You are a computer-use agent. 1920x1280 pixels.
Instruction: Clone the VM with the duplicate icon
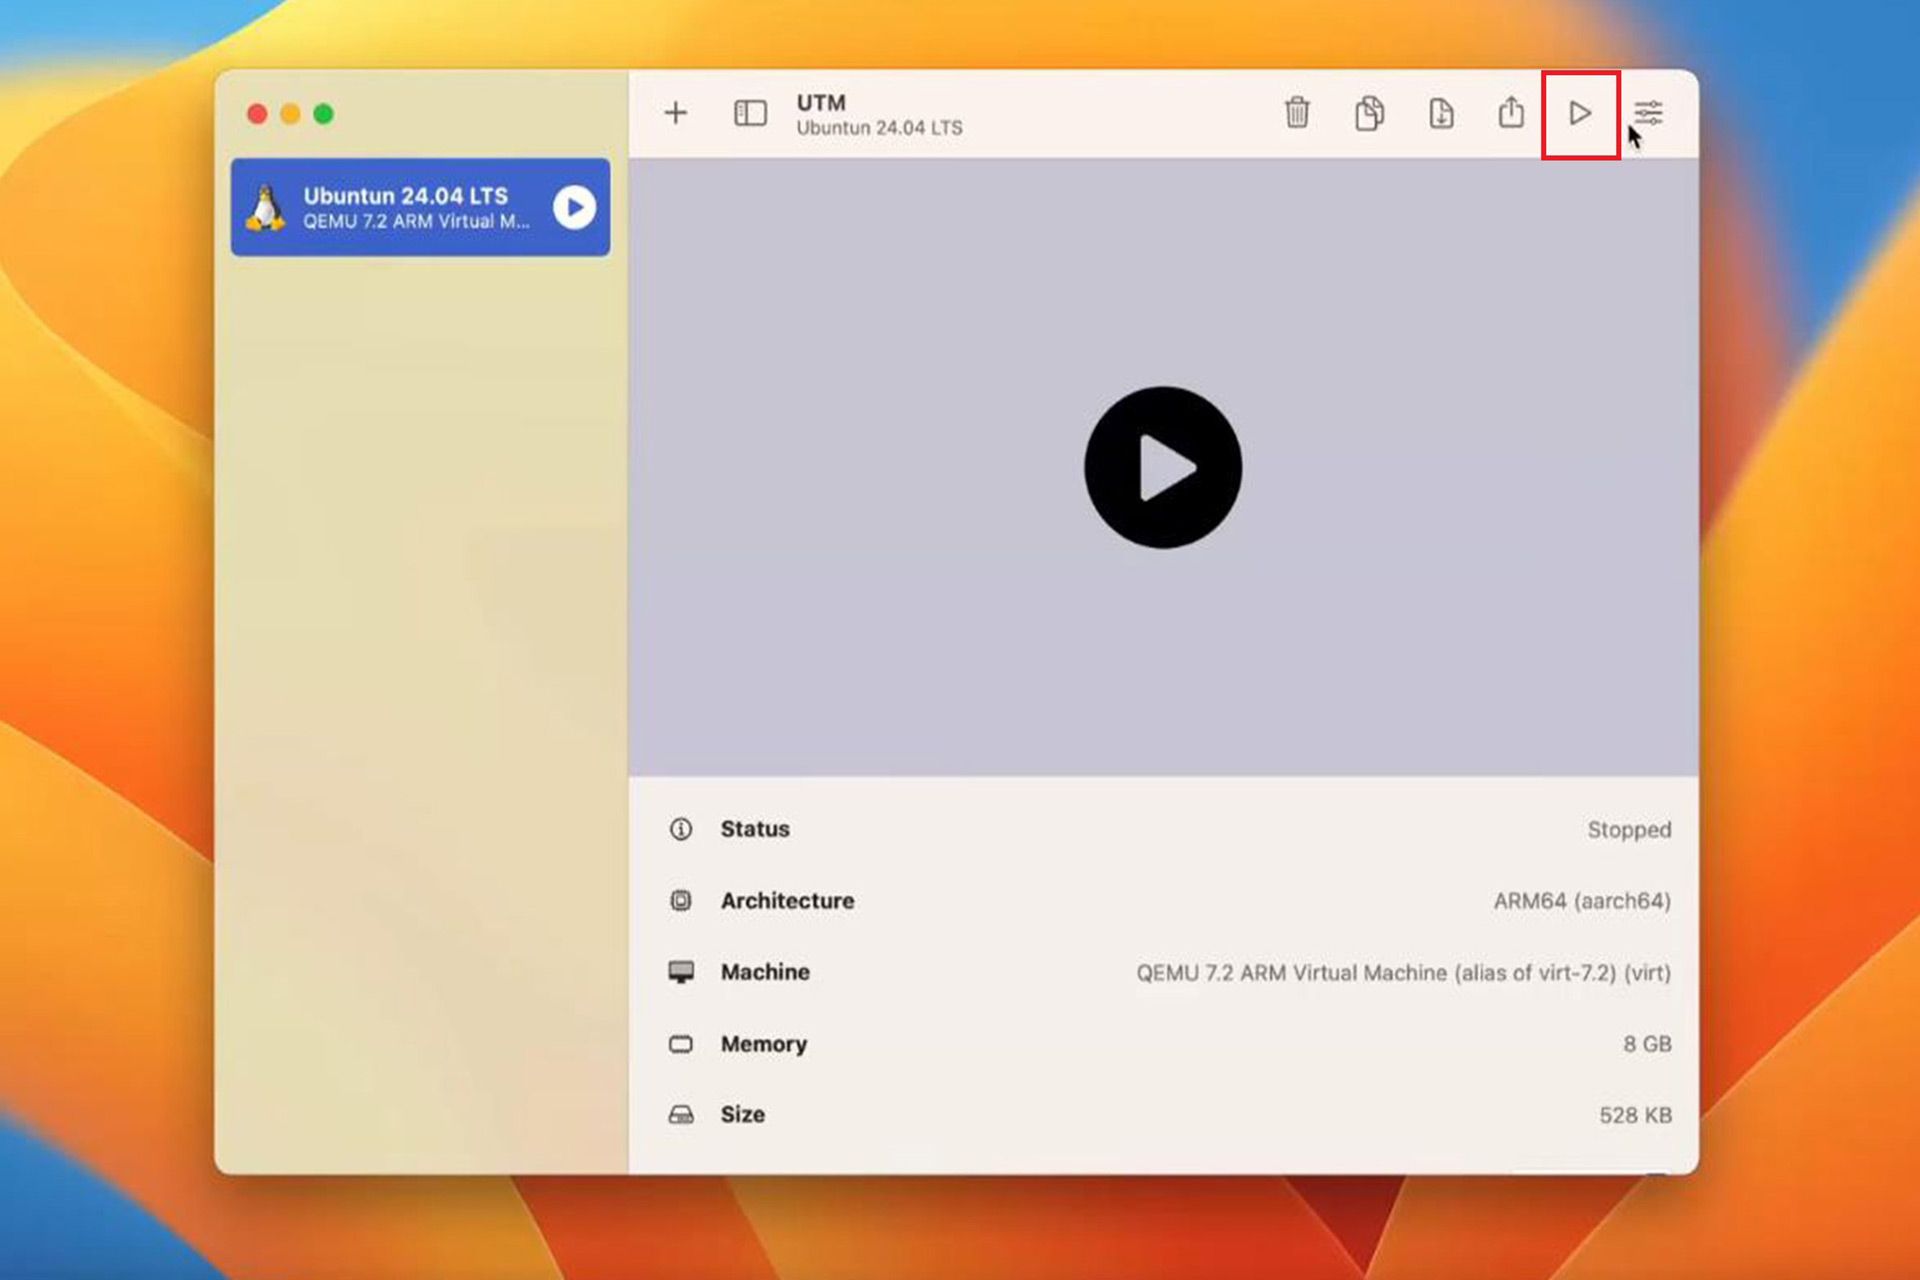(x=1369, y=112)
